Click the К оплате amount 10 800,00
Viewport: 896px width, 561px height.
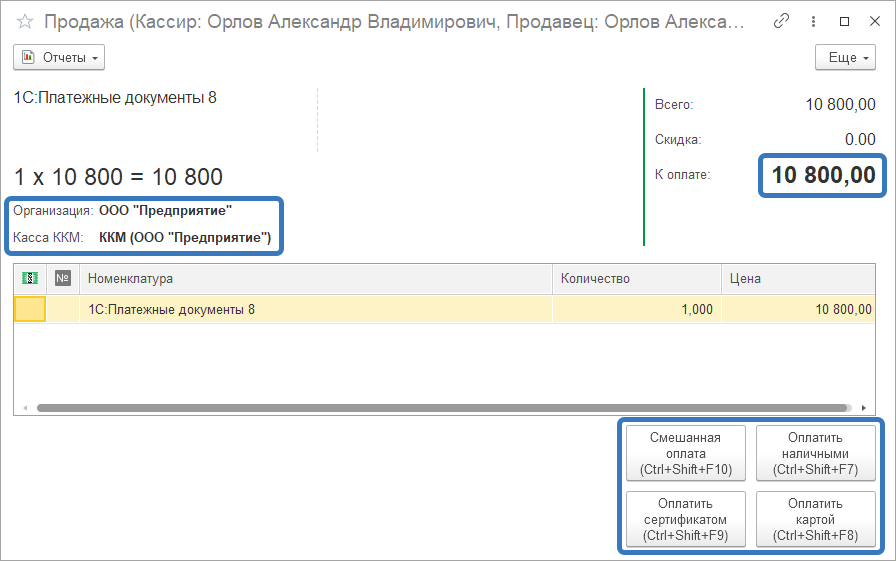click(x=823, y=175)
